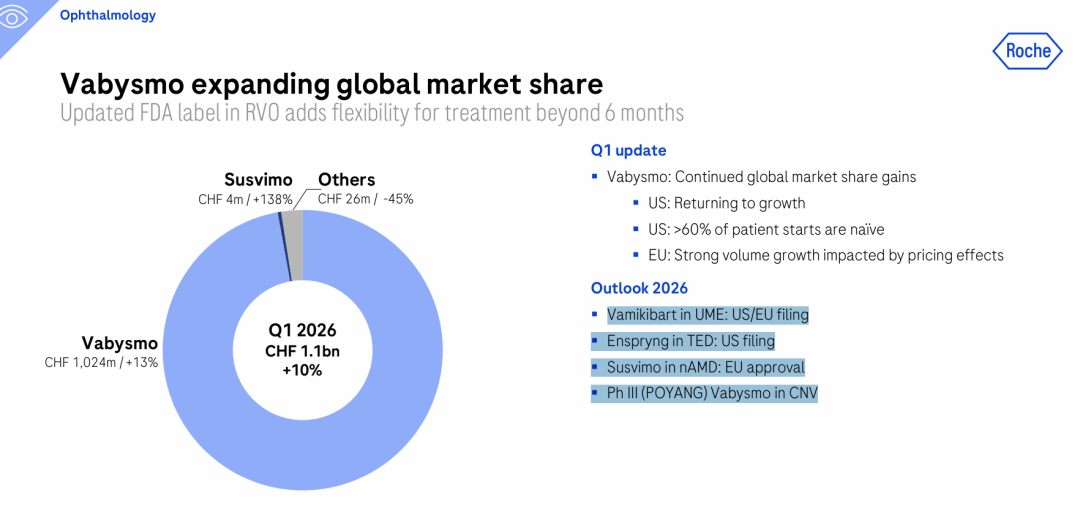Image resolution: width=1080 pixels, height=506 pixels.
Task: Select the Ophthalmology section label
Action: (107, 16)
